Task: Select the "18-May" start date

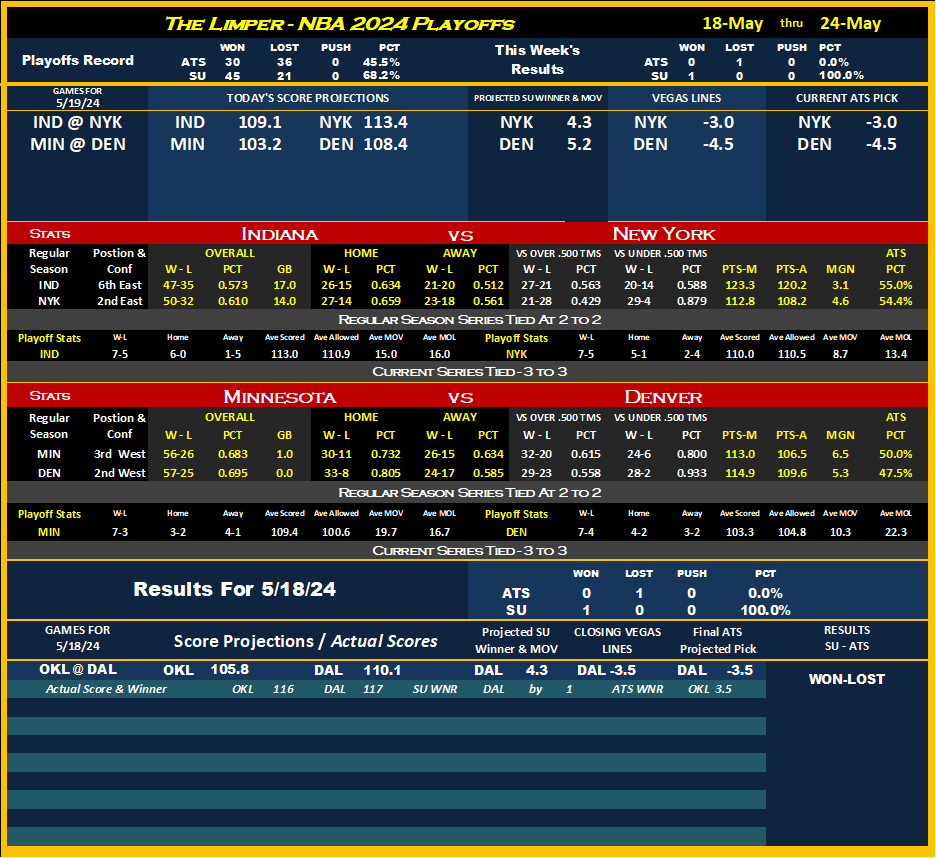Action: [732, 23]
